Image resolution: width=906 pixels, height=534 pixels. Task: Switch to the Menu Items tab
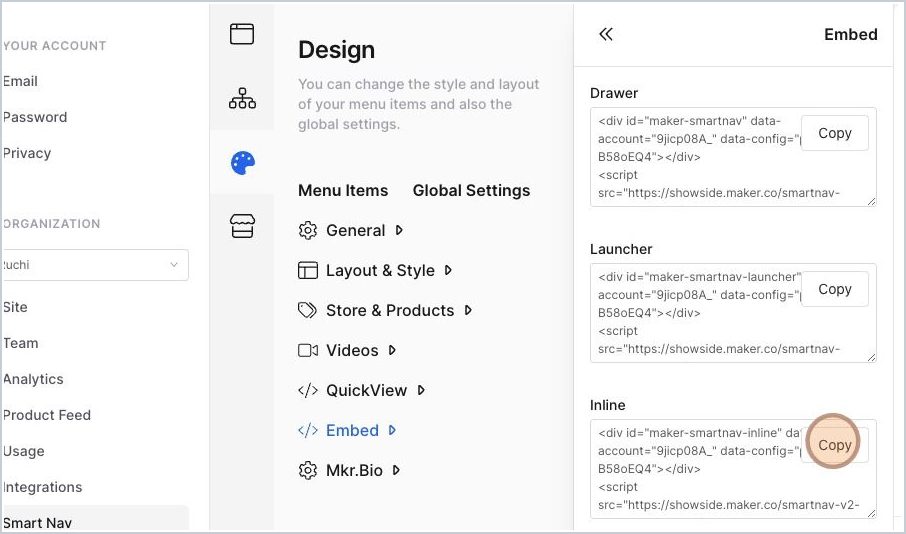coord(343,190)
